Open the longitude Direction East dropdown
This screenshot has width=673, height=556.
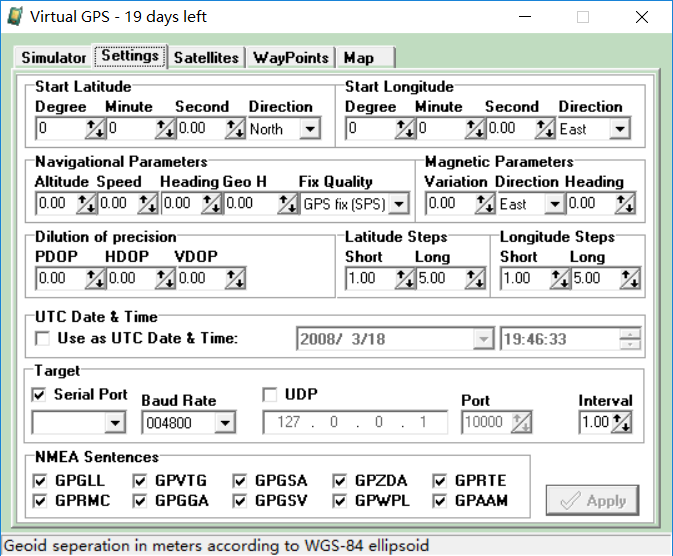(x=620, y=128)
